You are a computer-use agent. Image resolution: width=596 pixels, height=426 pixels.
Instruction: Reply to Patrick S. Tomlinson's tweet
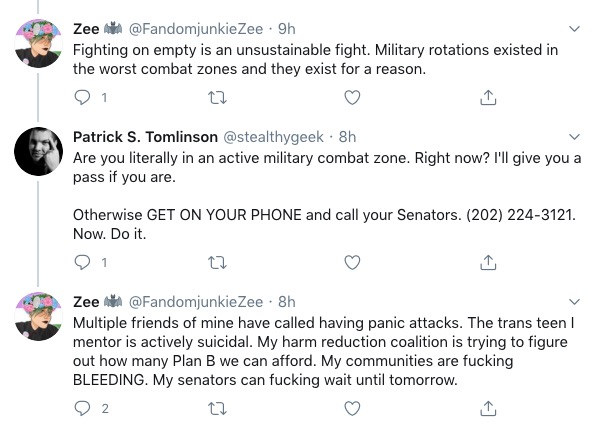[82, 262]
